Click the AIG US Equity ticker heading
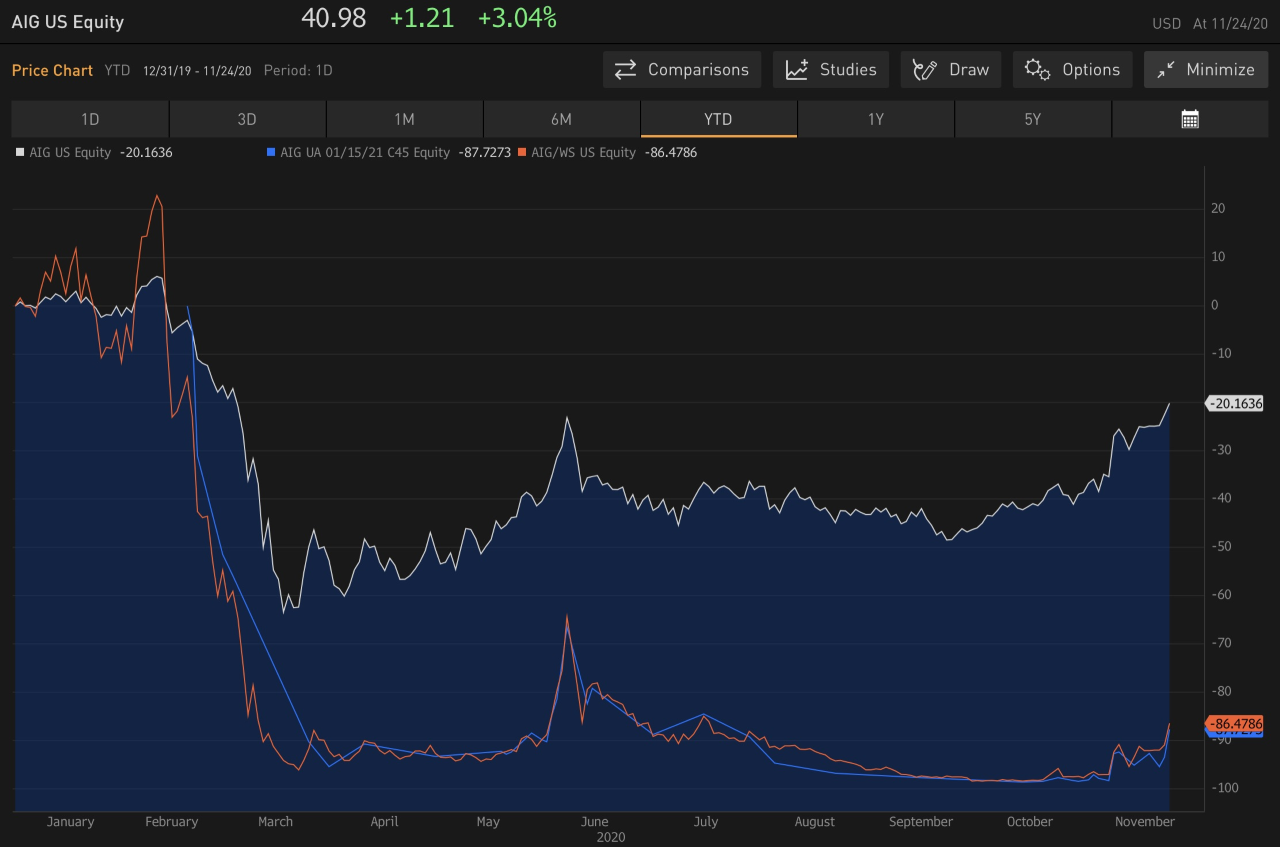 [x=68, y=22]
